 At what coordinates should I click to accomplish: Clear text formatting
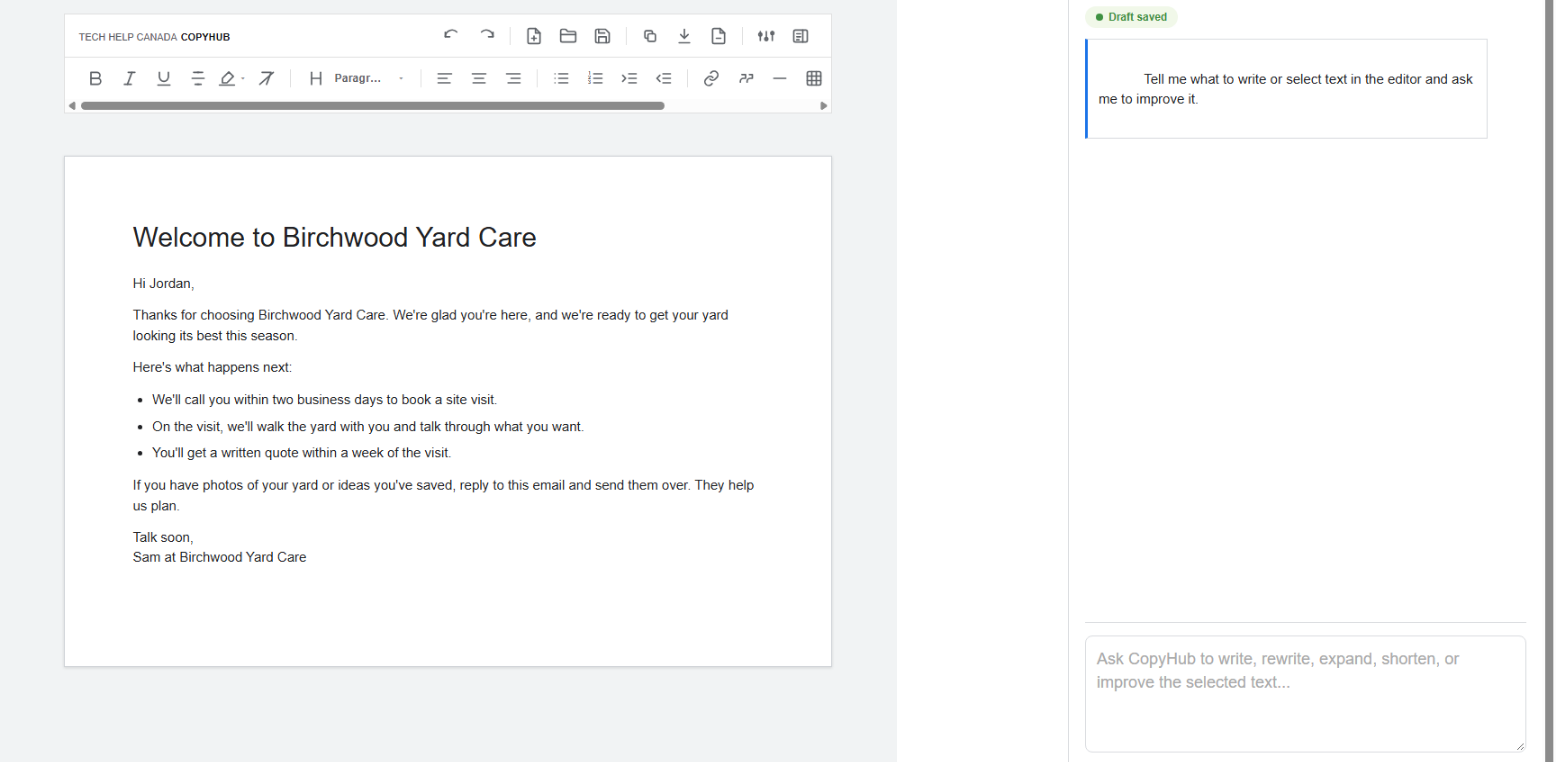click(x=266, y=78)
